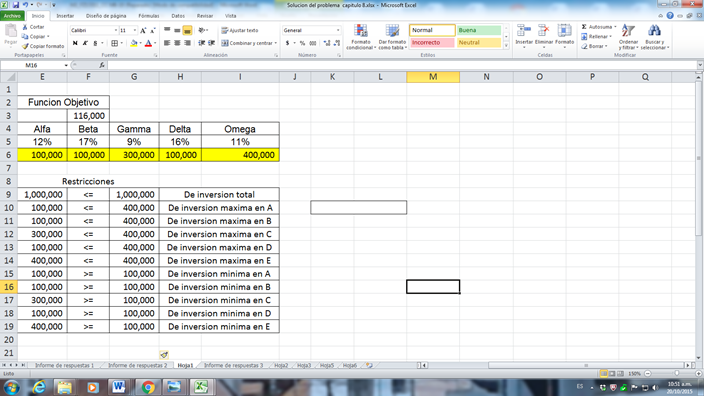Open the Dar formato como tabla icon
The width and height of the screenshot is (704, 396).
point(392,31)
